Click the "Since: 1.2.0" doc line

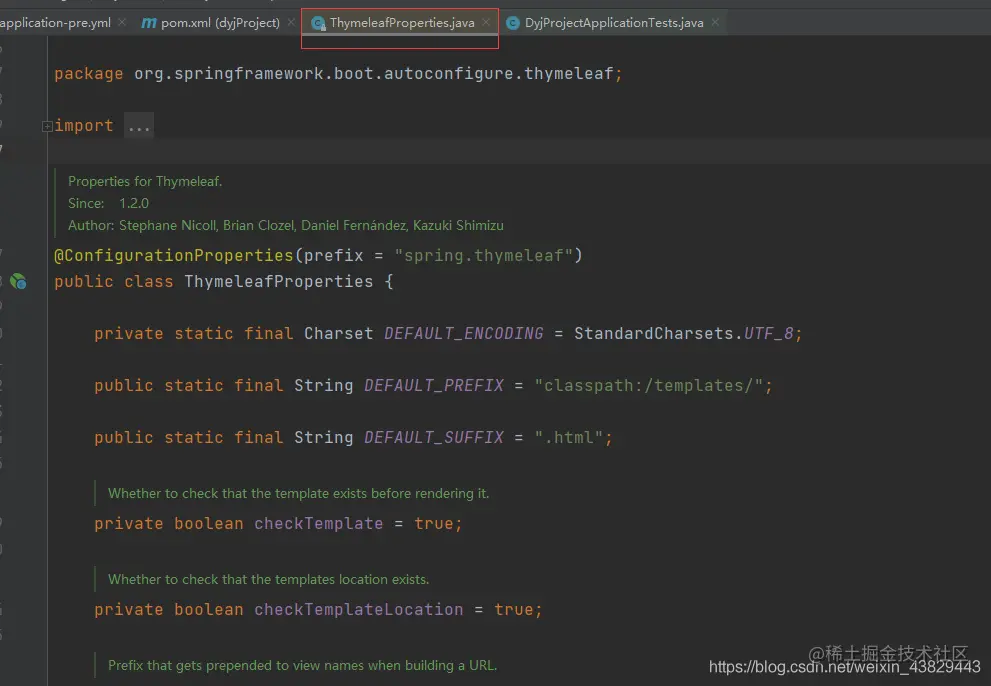click(x=108, y=204)
